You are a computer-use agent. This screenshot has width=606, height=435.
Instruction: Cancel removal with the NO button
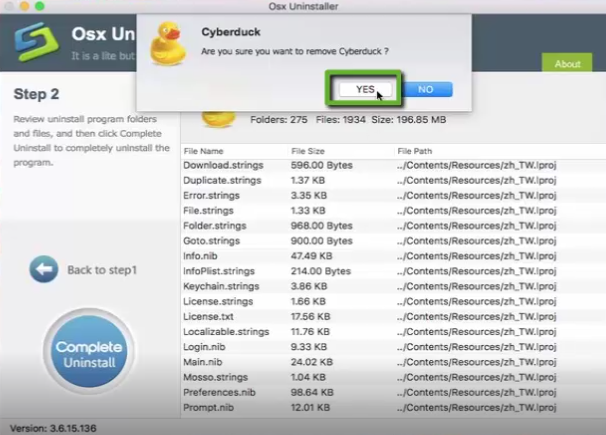coord(427,89)
